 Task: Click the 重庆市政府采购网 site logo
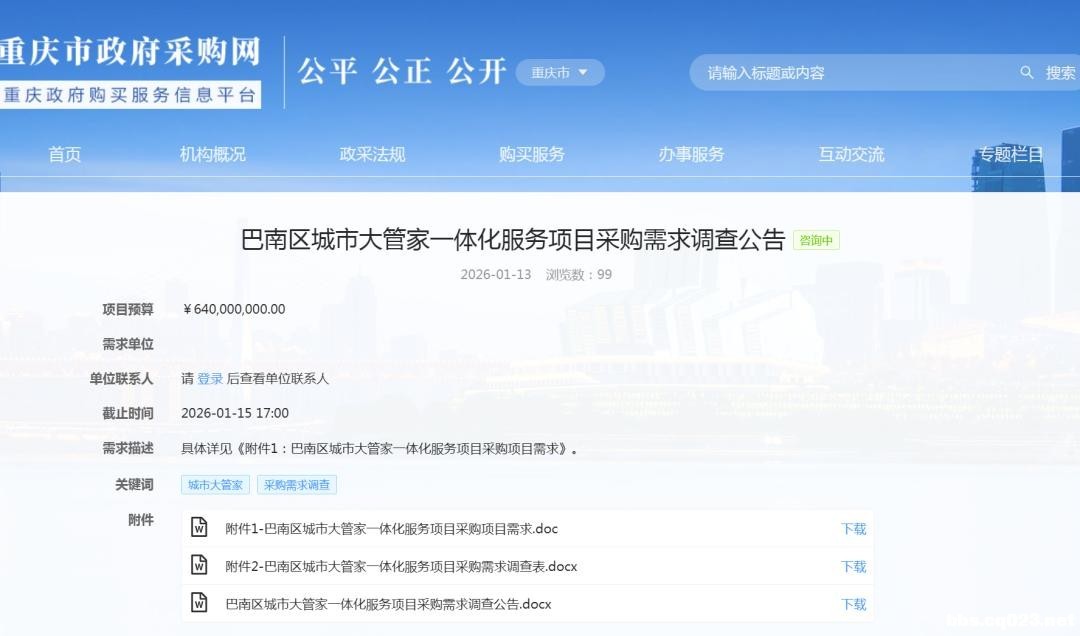130,70
